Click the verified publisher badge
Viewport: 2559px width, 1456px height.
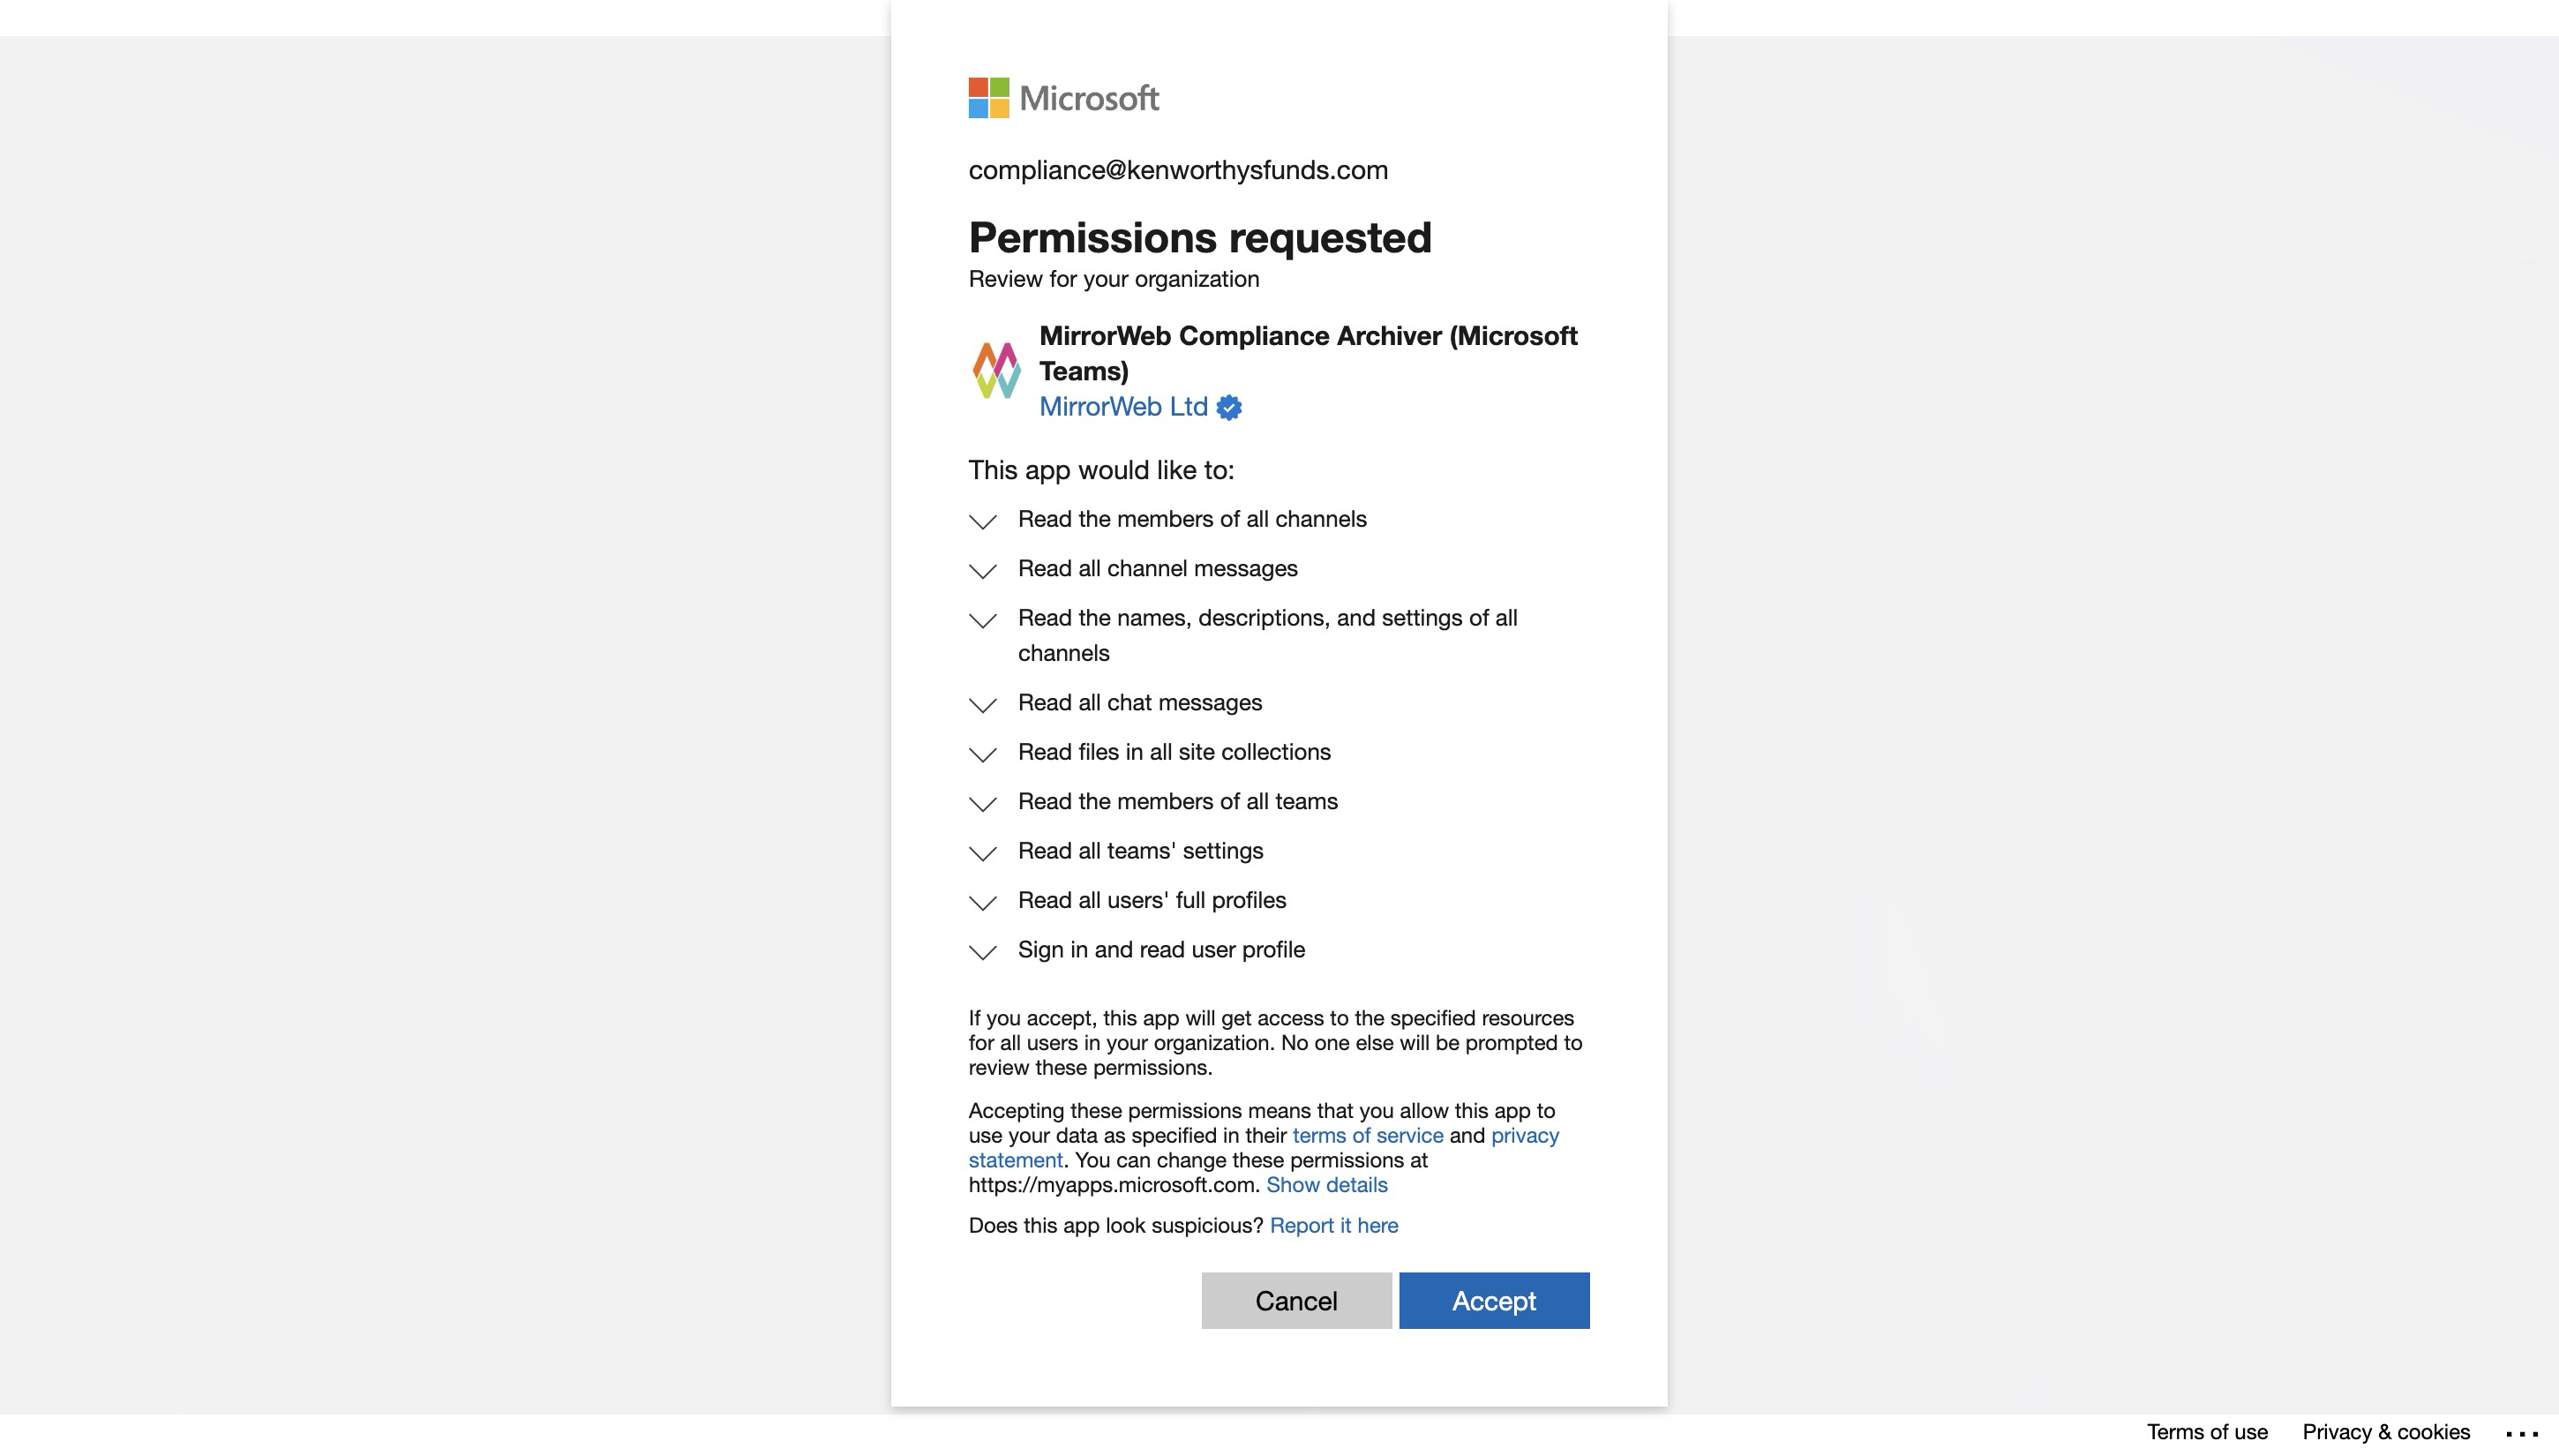[x=1229, y=408]
